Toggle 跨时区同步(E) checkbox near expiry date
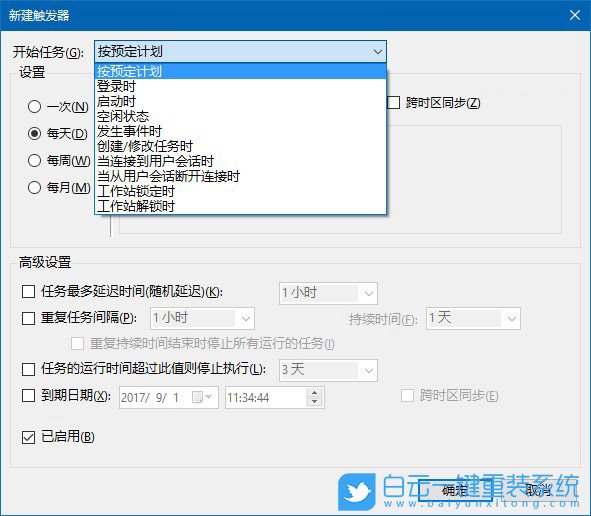This screenshot has width=591, height=516. (407, 396)
